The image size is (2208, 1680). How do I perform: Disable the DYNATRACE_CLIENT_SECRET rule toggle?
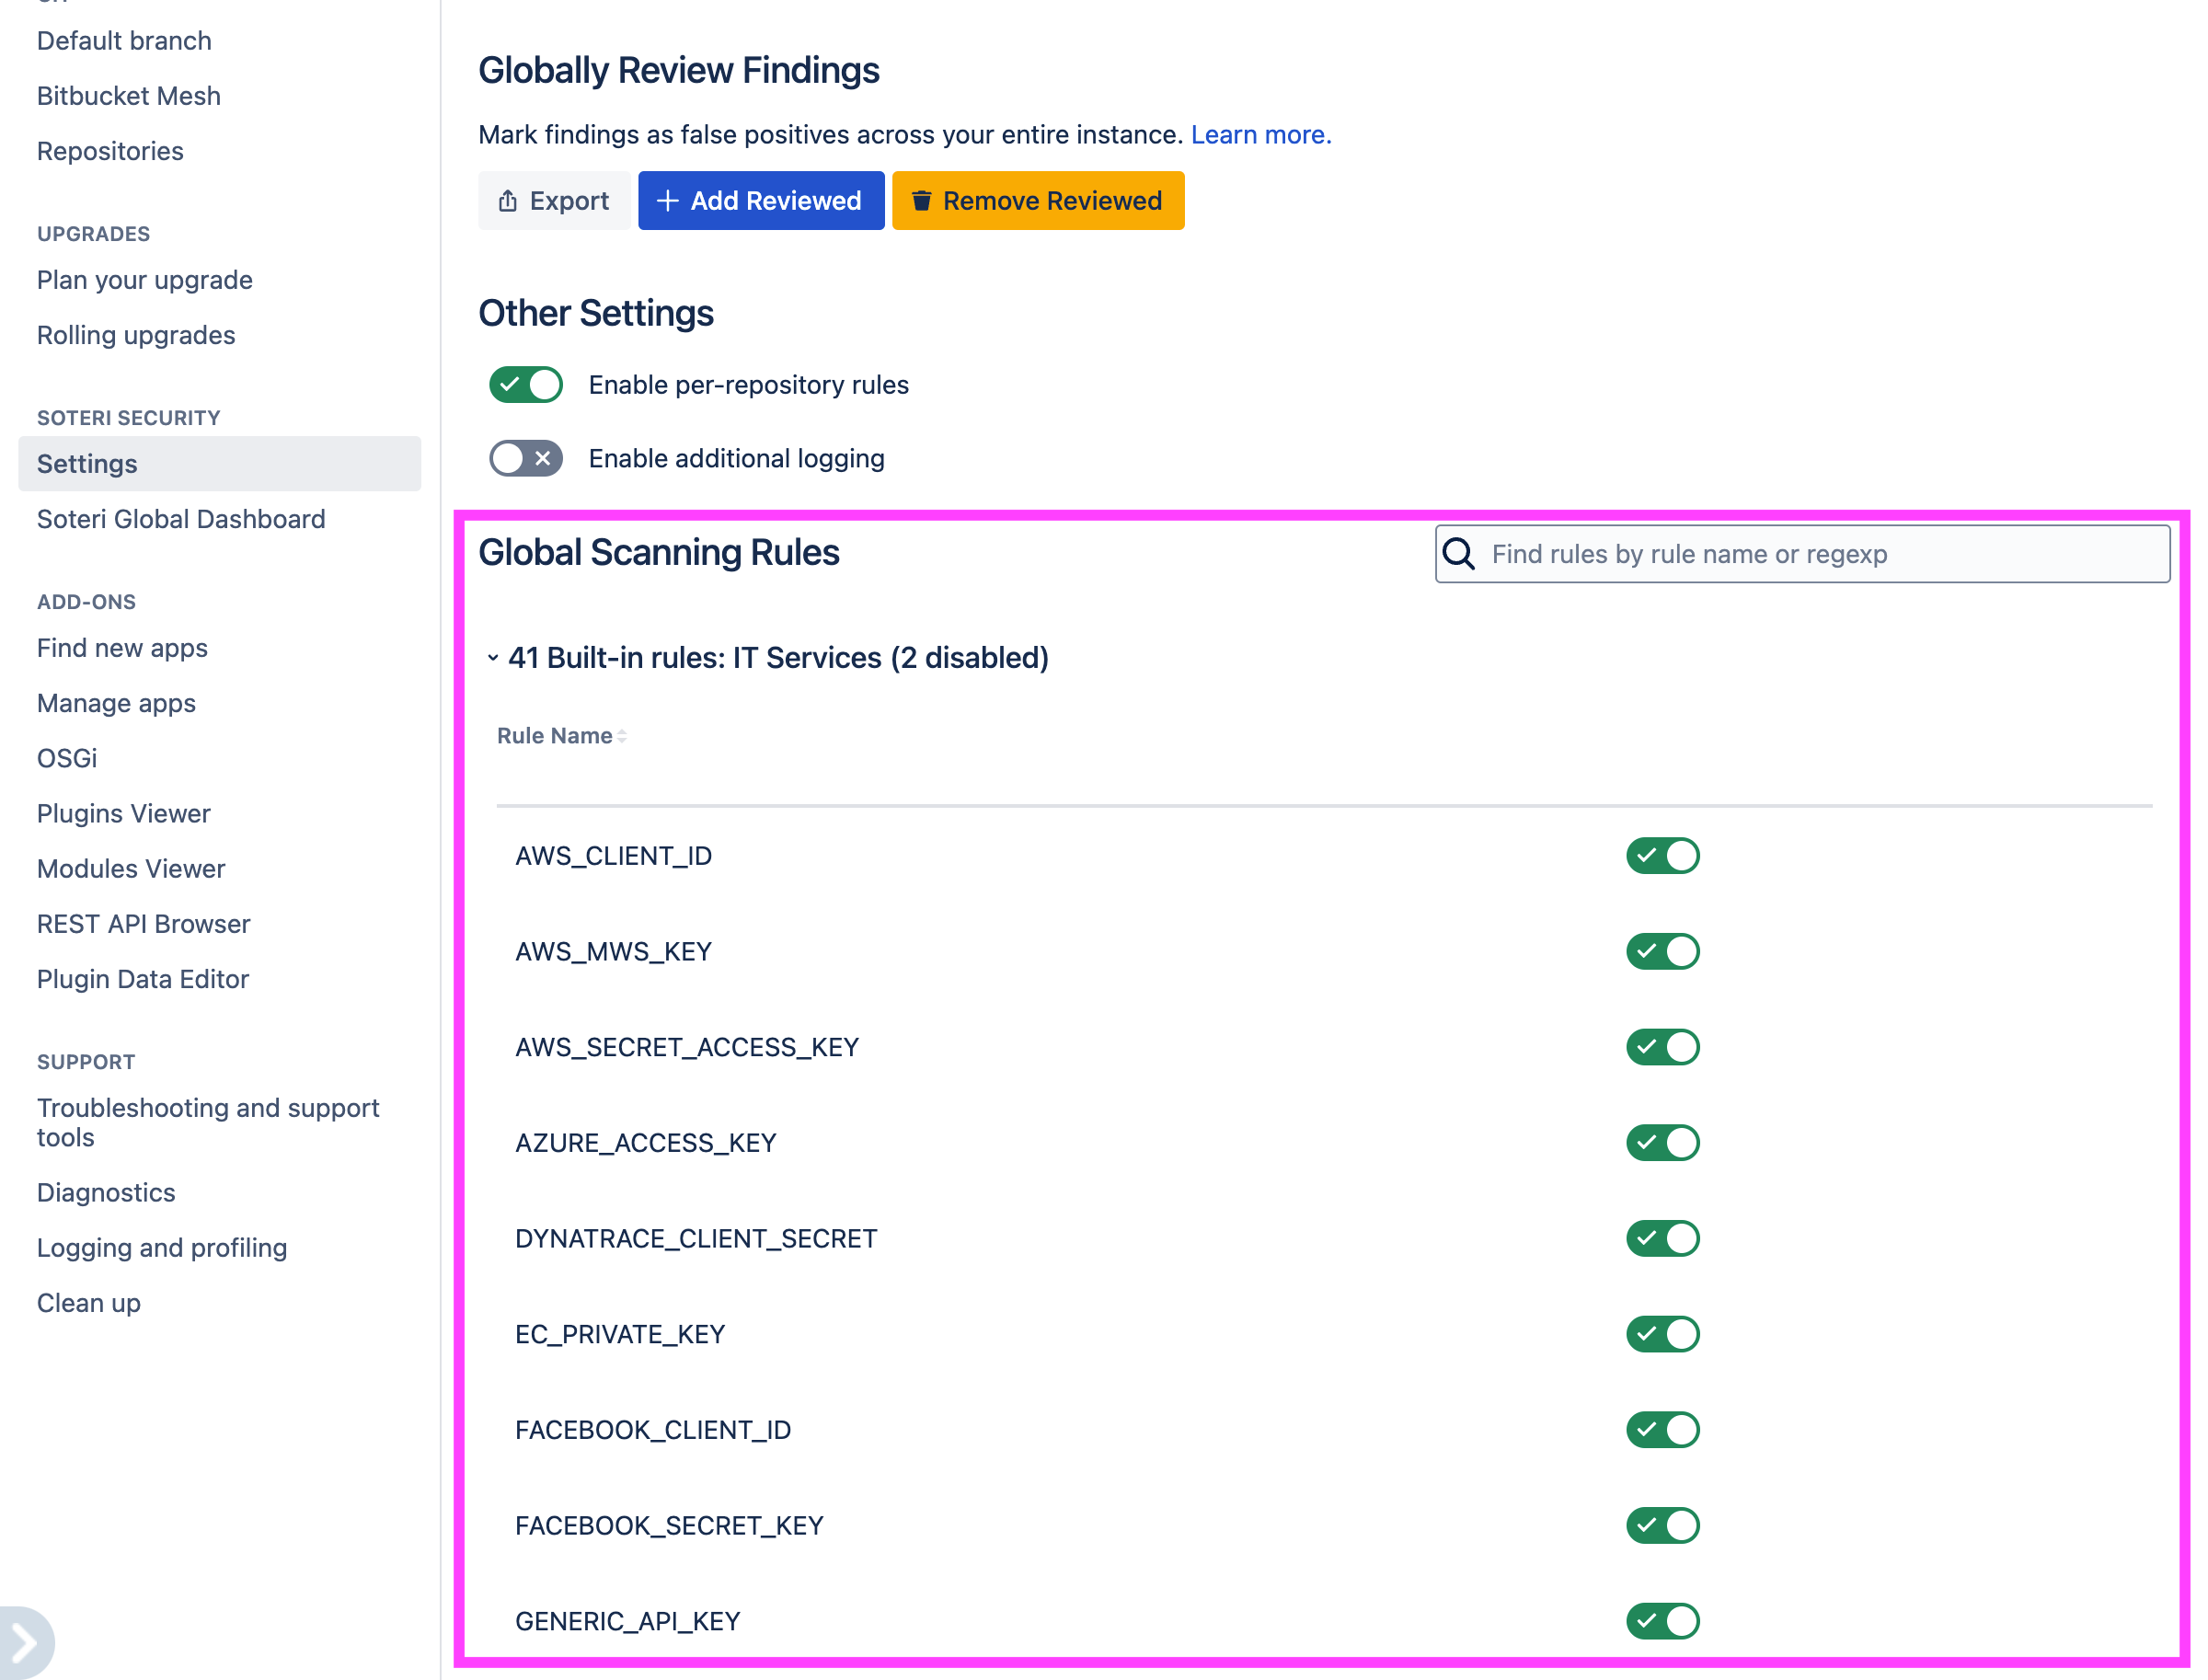1662,1238
